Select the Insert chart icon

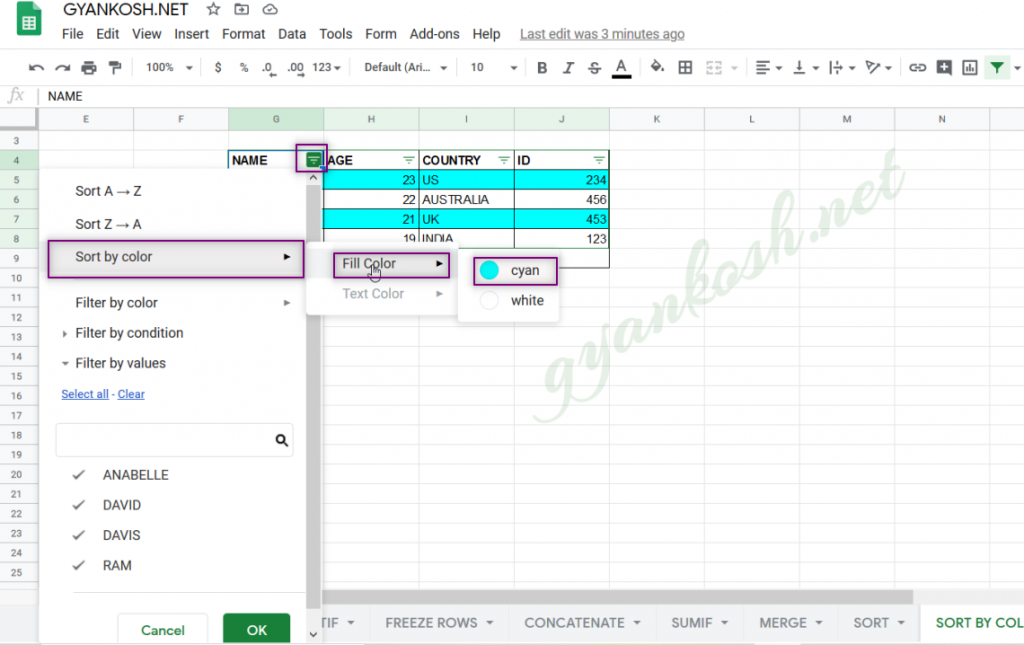970,67
